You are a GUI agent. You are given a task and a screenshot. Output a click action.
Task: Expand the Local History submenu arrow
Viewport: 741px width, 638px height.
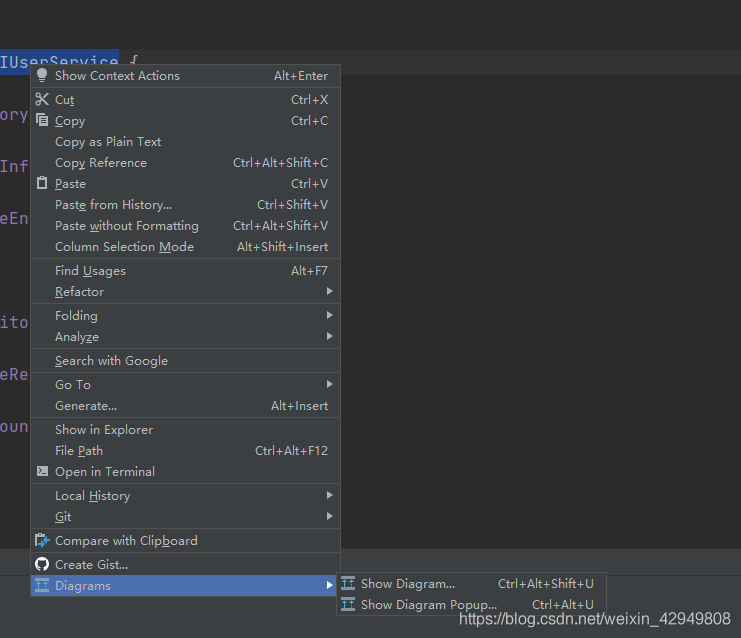click(329, 495)
